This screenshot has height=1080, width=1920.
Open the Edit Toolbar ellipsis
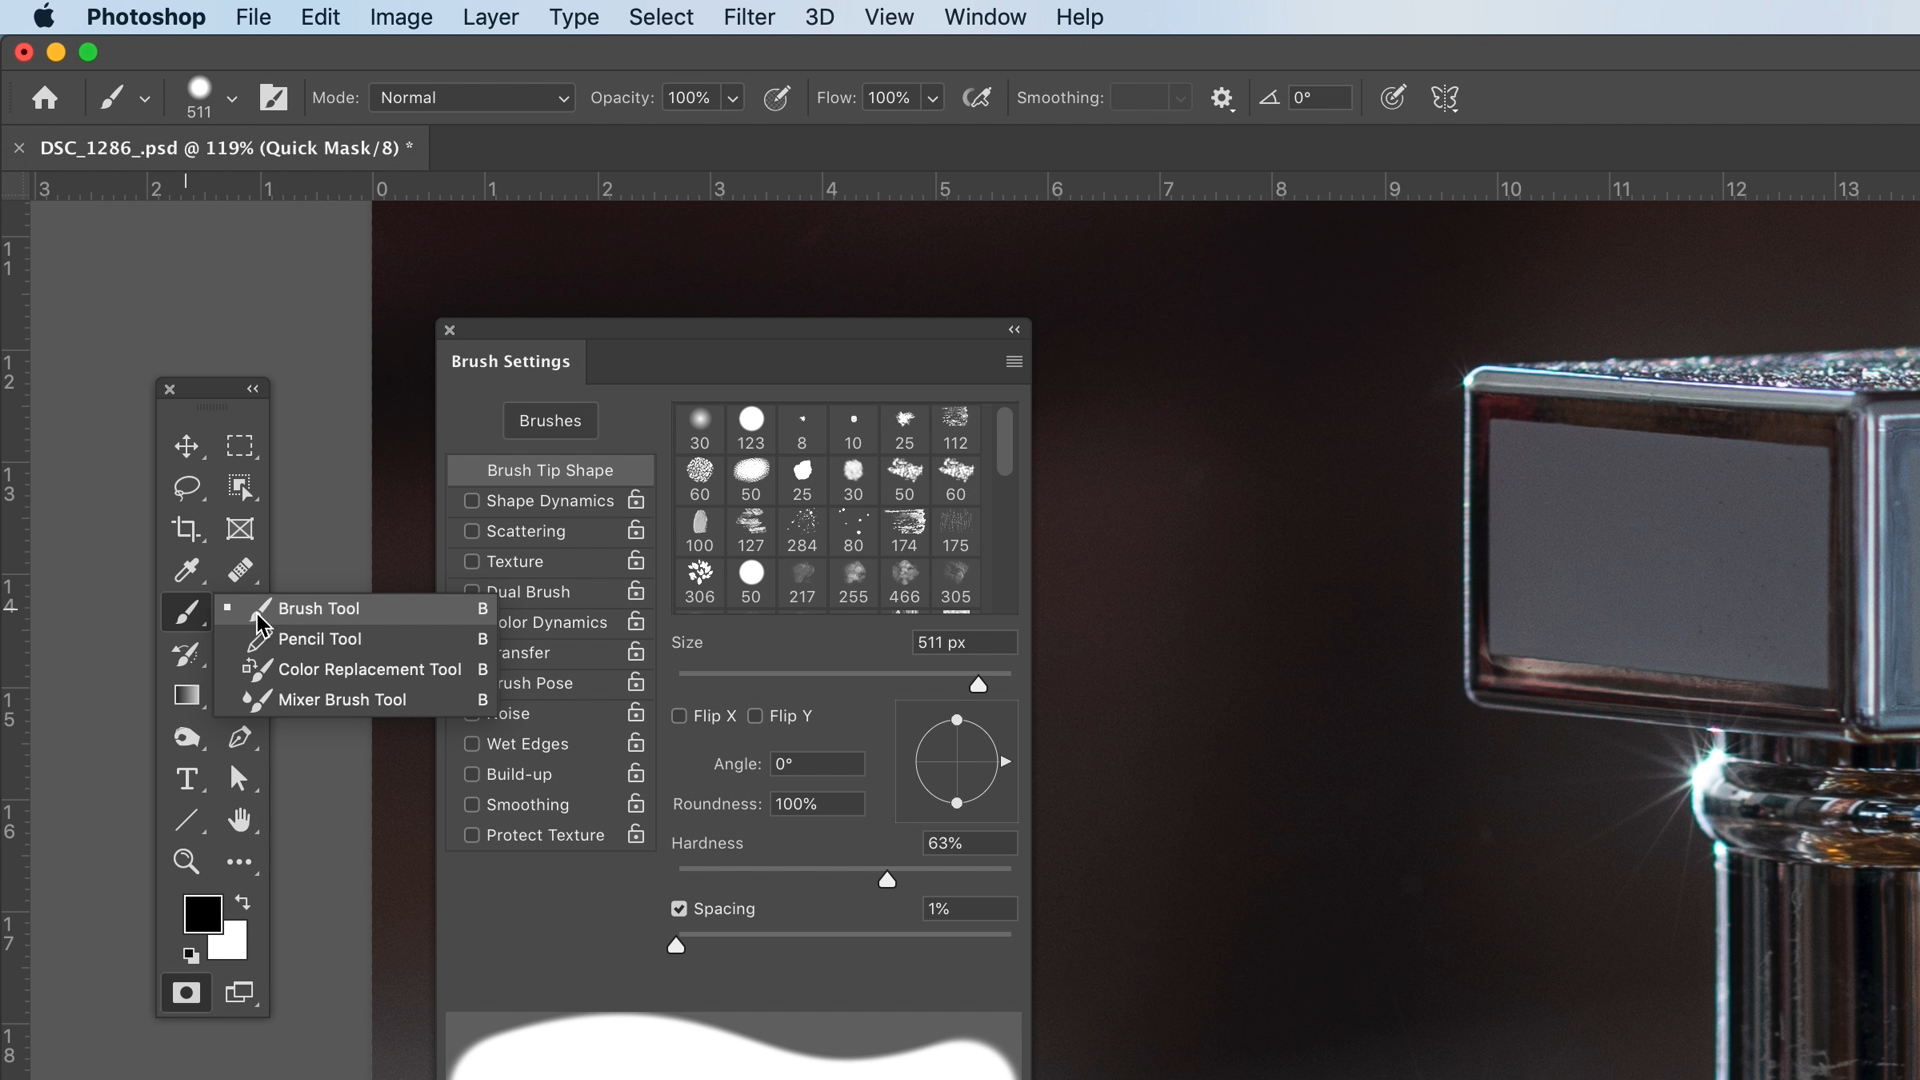point(239,862)
